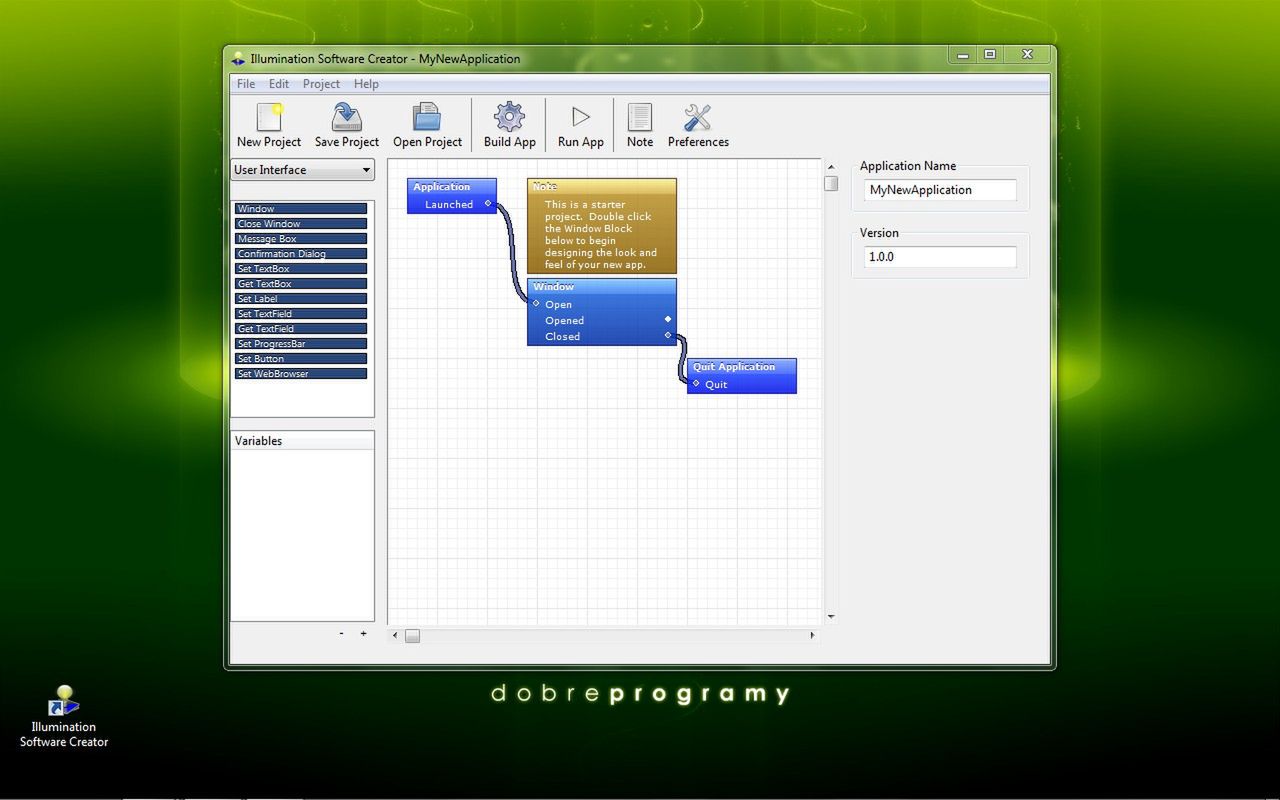Screen dimensions: 1280x800
Task: Choose the Set Button block
Action: coord(301,359)
